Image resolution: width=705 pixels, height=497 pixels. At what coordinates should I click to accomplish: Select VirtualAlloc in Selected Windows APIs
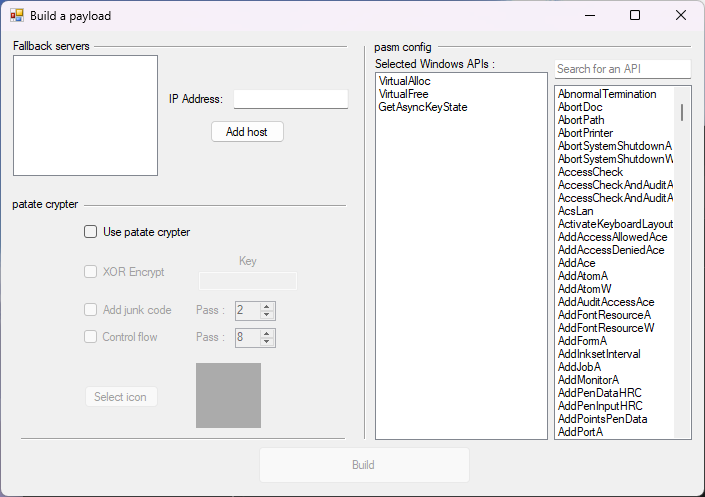click(x=404, y=81)
